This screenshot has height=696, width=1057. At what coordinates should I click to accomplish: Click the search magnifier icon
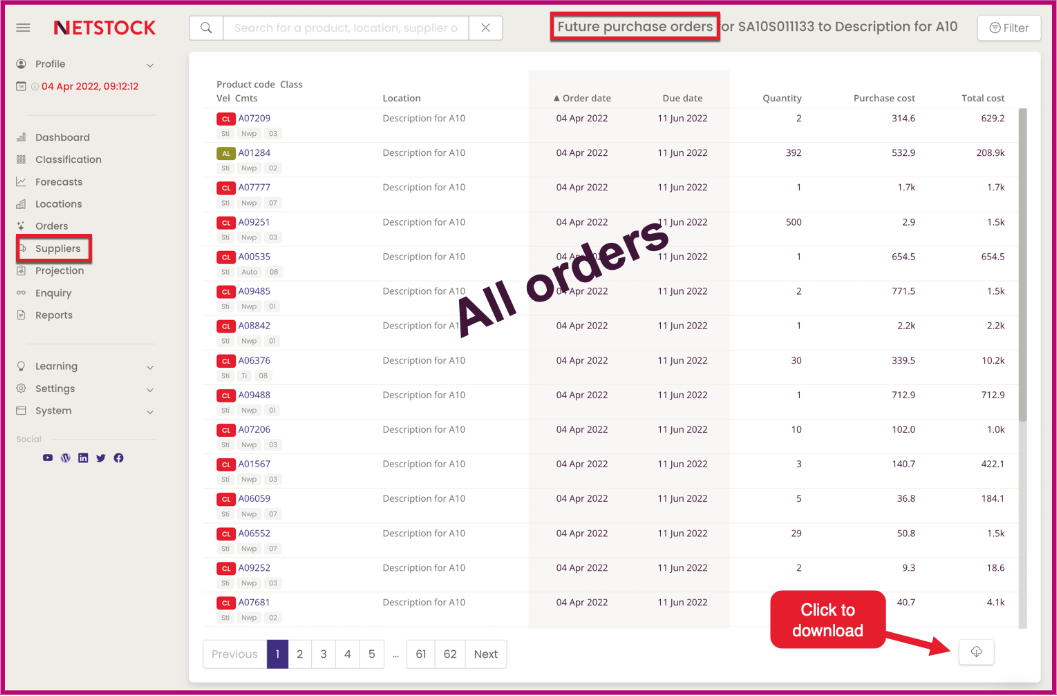click(x=206, y=28)
